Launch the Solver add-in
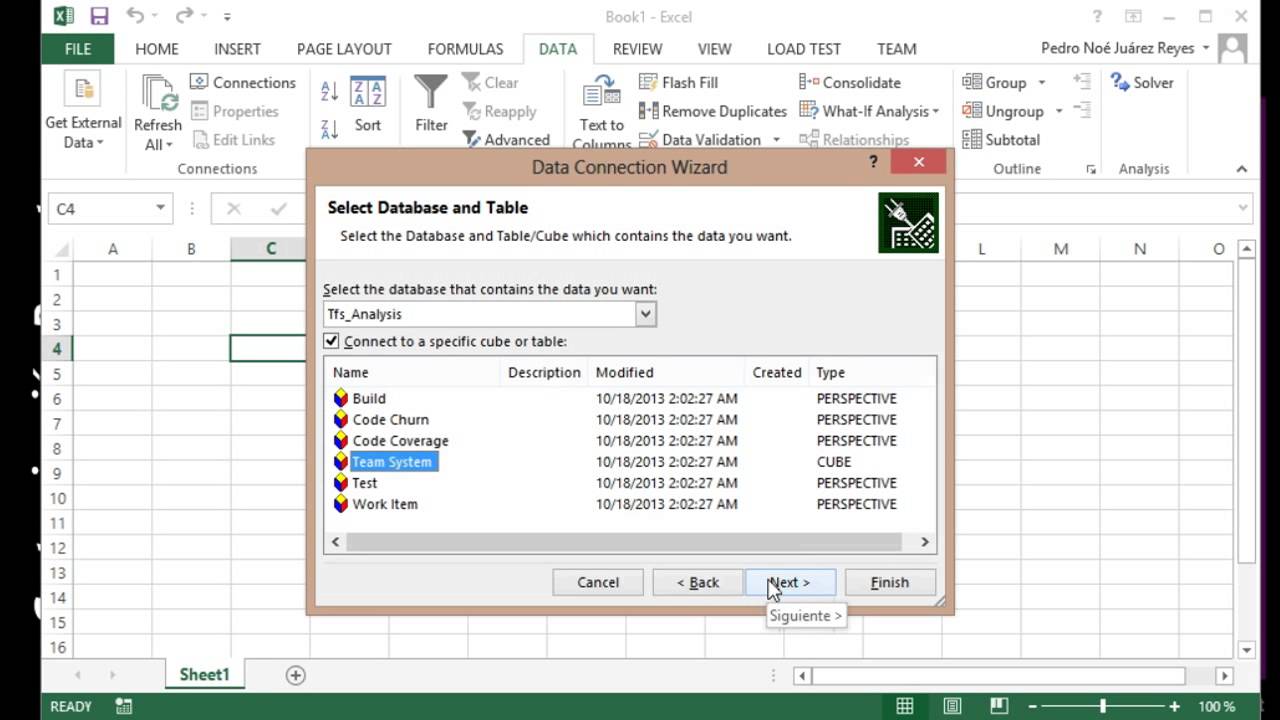1280x720 pixels. (1141, 82)
